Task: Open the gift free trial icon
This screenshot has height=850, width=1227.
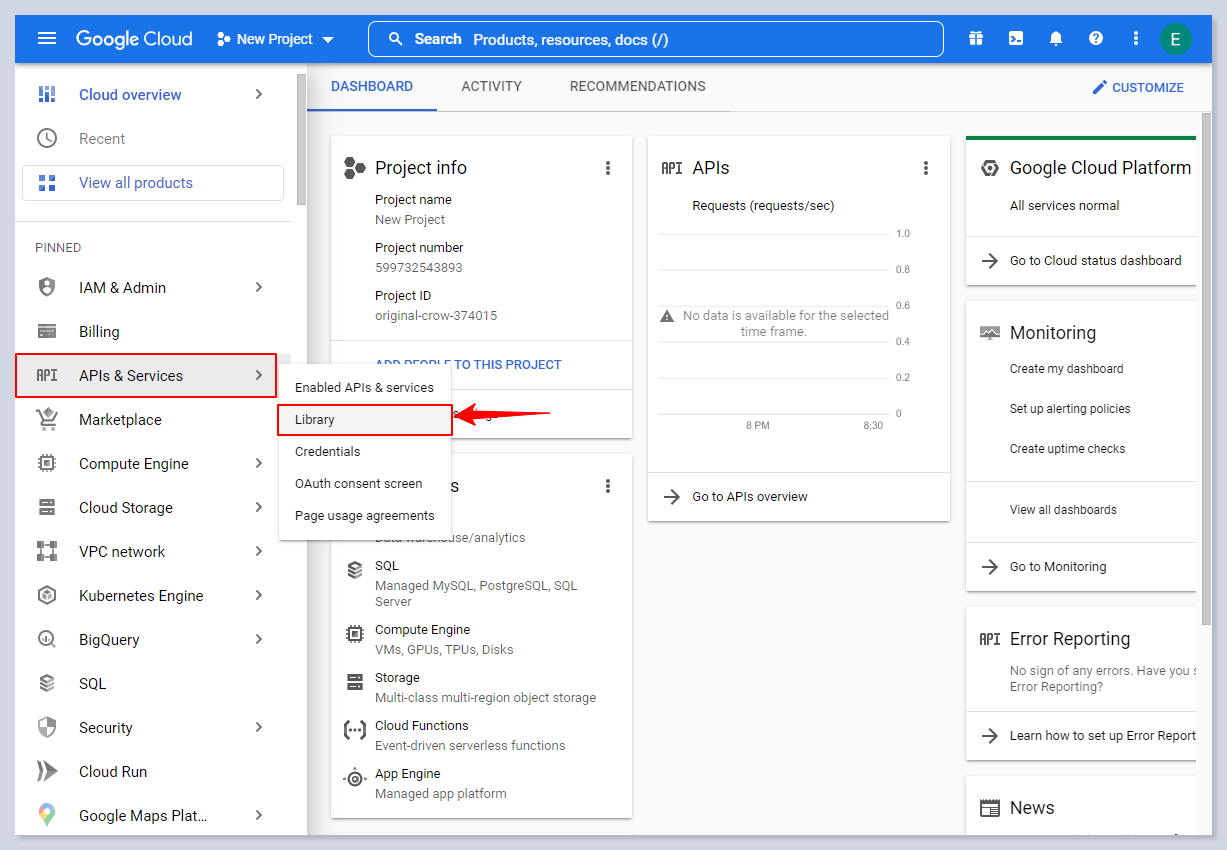Action: click(976, 39)
